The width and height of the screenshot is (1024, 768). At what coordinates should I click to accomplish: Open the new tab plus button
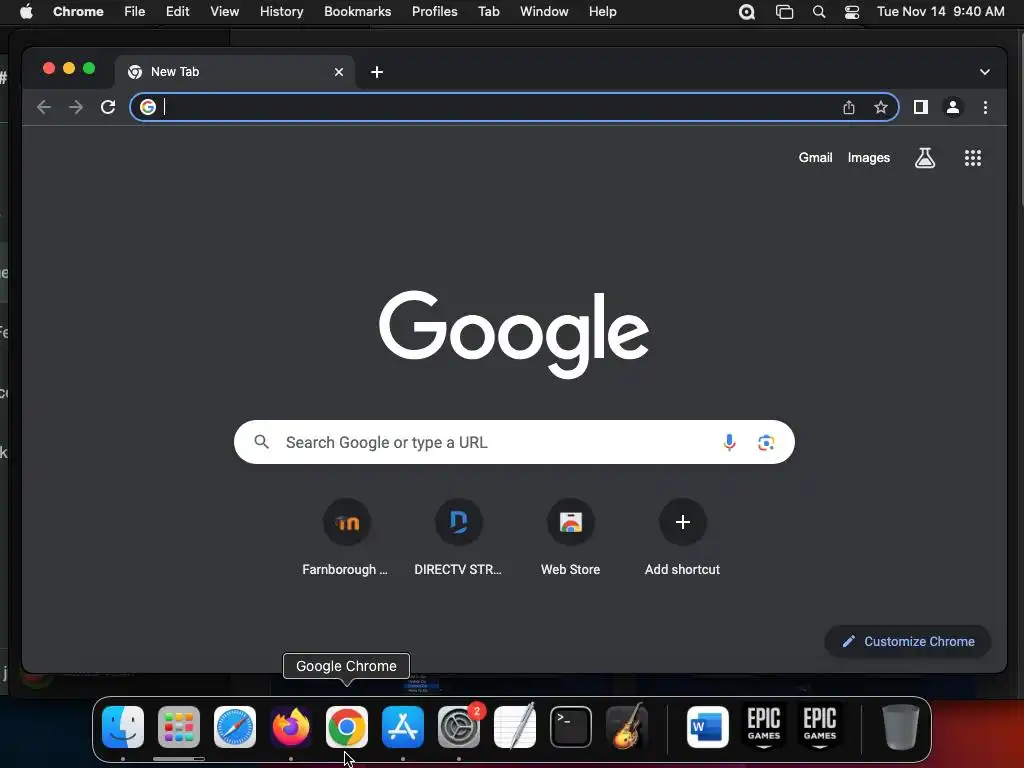pos(377,72)
